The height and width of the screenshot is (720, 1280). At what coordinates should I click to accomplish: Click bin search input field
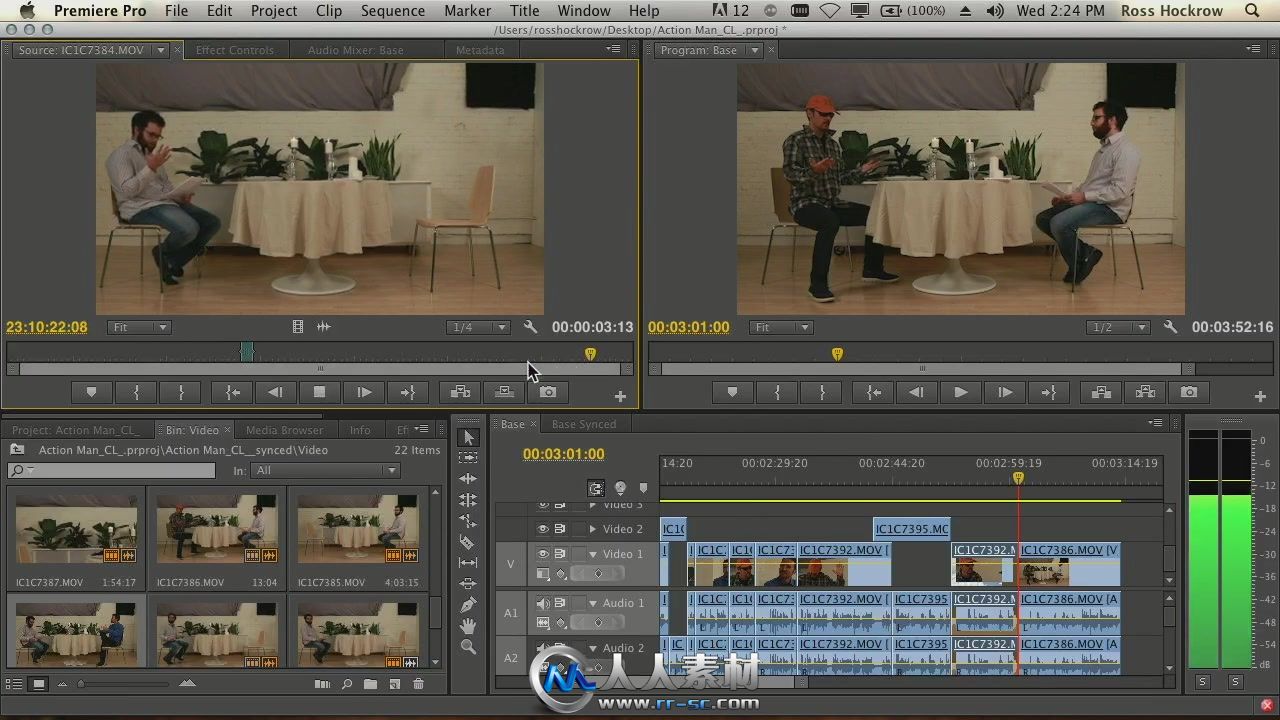[111, 470]
